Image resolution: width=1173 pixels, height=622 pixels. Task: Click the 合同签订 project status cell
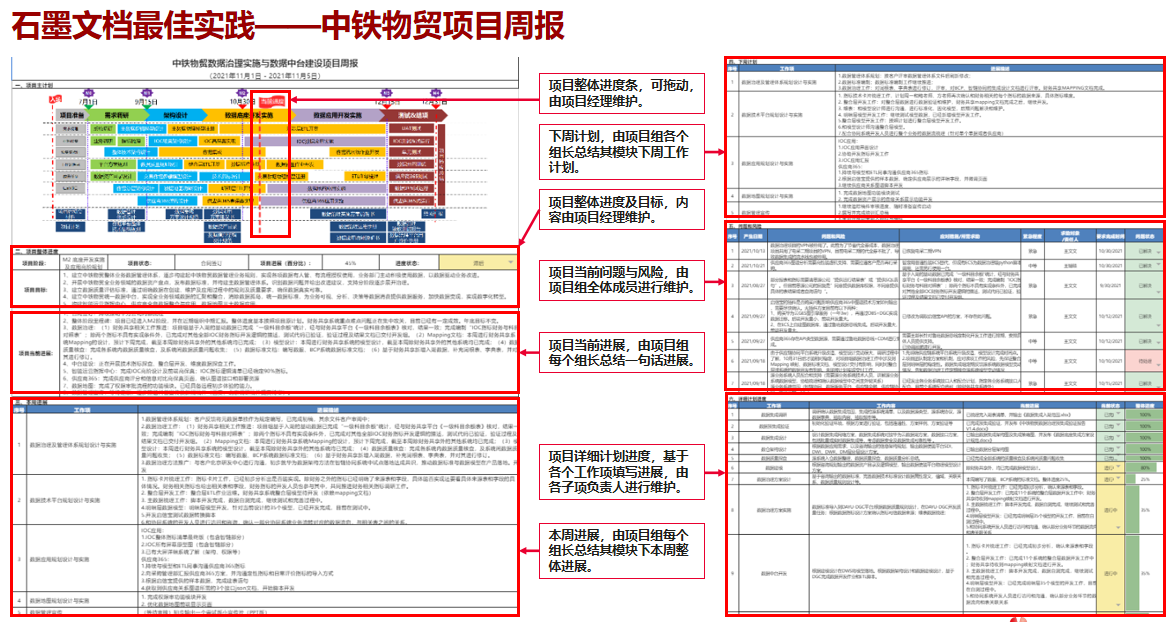pyautogui.click(x=211, y=263)
